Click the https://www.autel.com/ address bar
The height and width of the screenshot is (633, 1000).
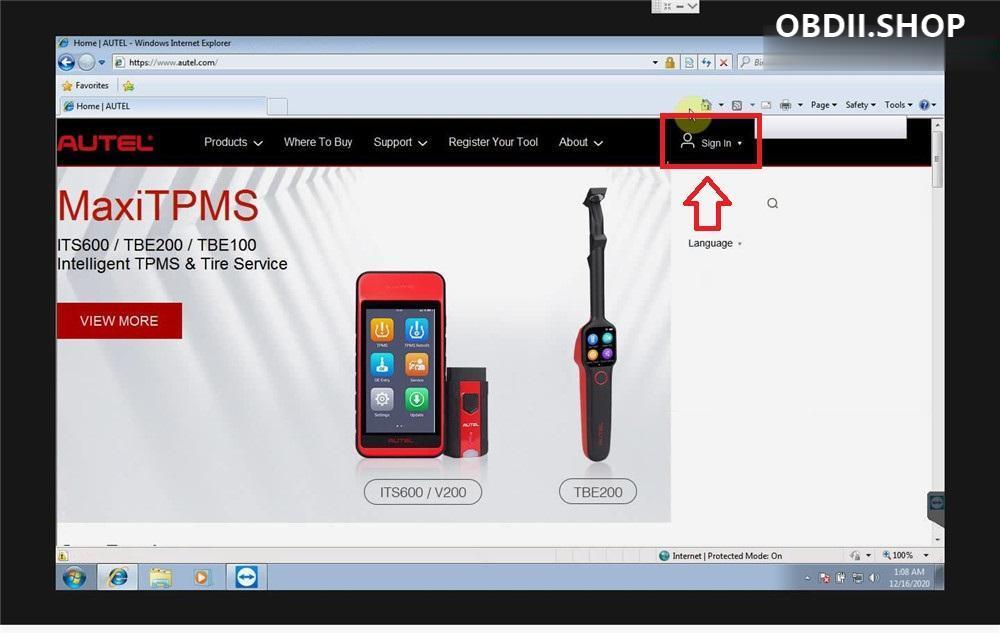click(x=384, y=62)
